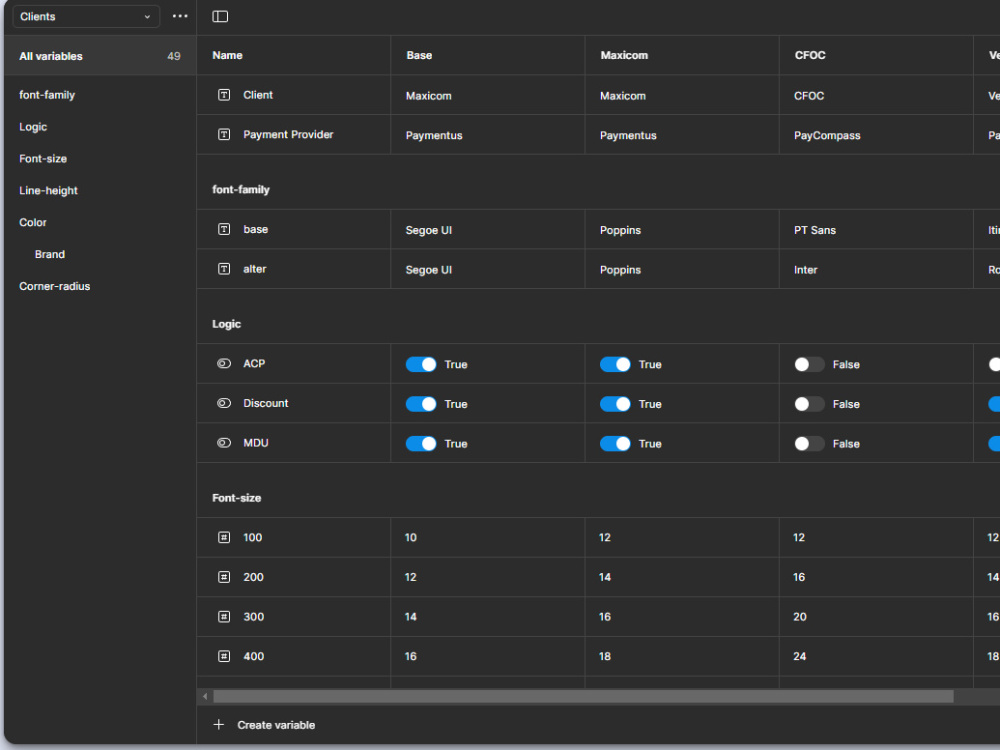The width and height of the screenshot is (1000, 750).
Task: Select Segoe UI value in alter row
Action: [x=429, y=270]
